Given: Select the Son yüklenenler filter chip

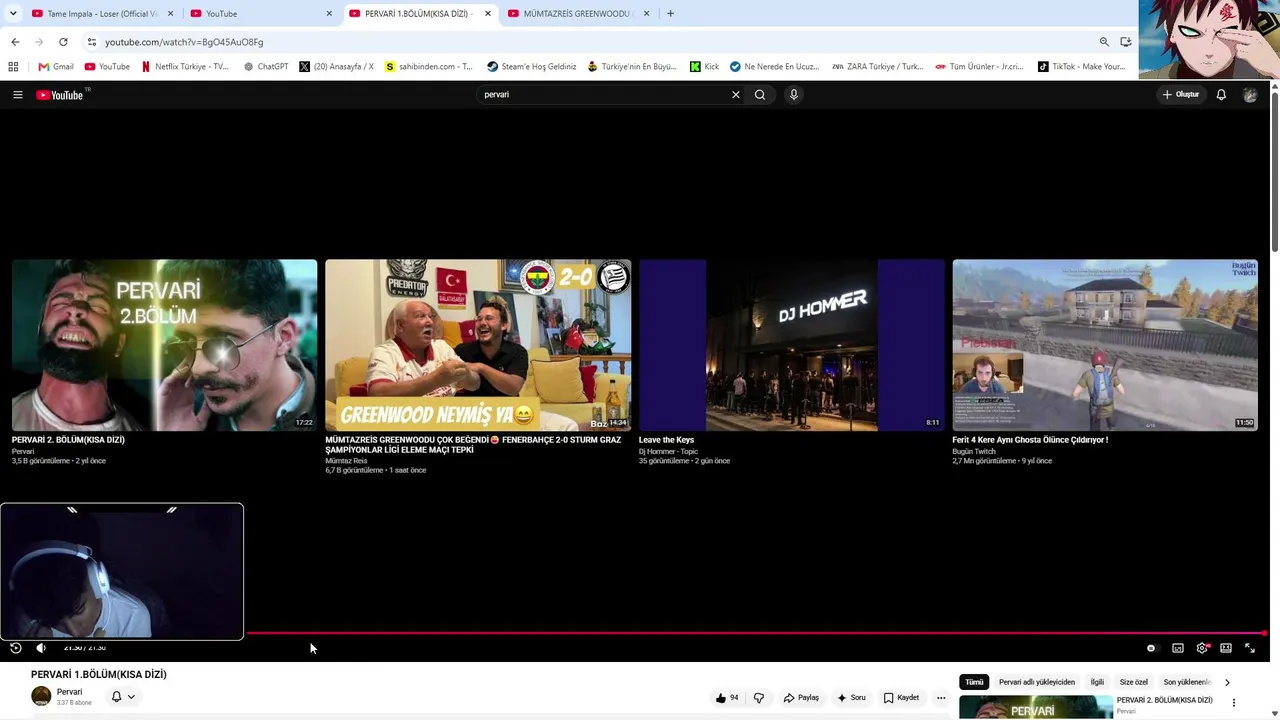Looking at the screenshot, I should coord(1188,682).
